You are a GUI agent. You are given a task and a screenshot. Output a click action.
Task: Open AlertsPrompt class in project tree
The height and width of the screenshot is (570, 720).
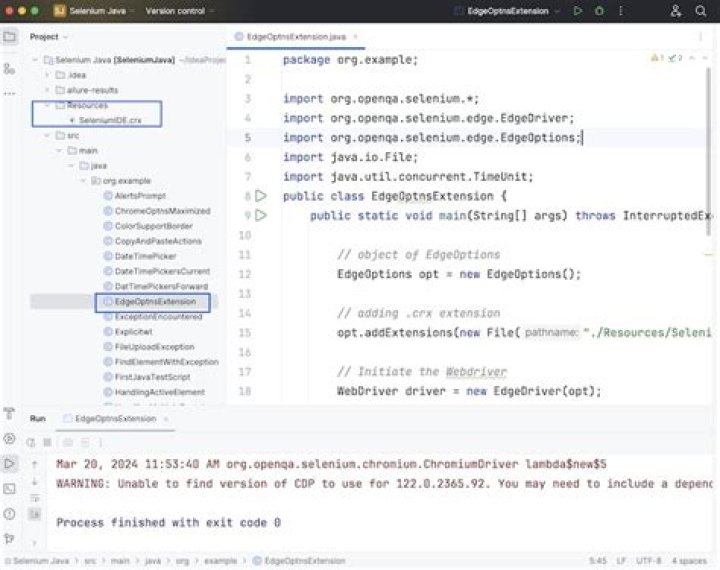coord(140,196)
